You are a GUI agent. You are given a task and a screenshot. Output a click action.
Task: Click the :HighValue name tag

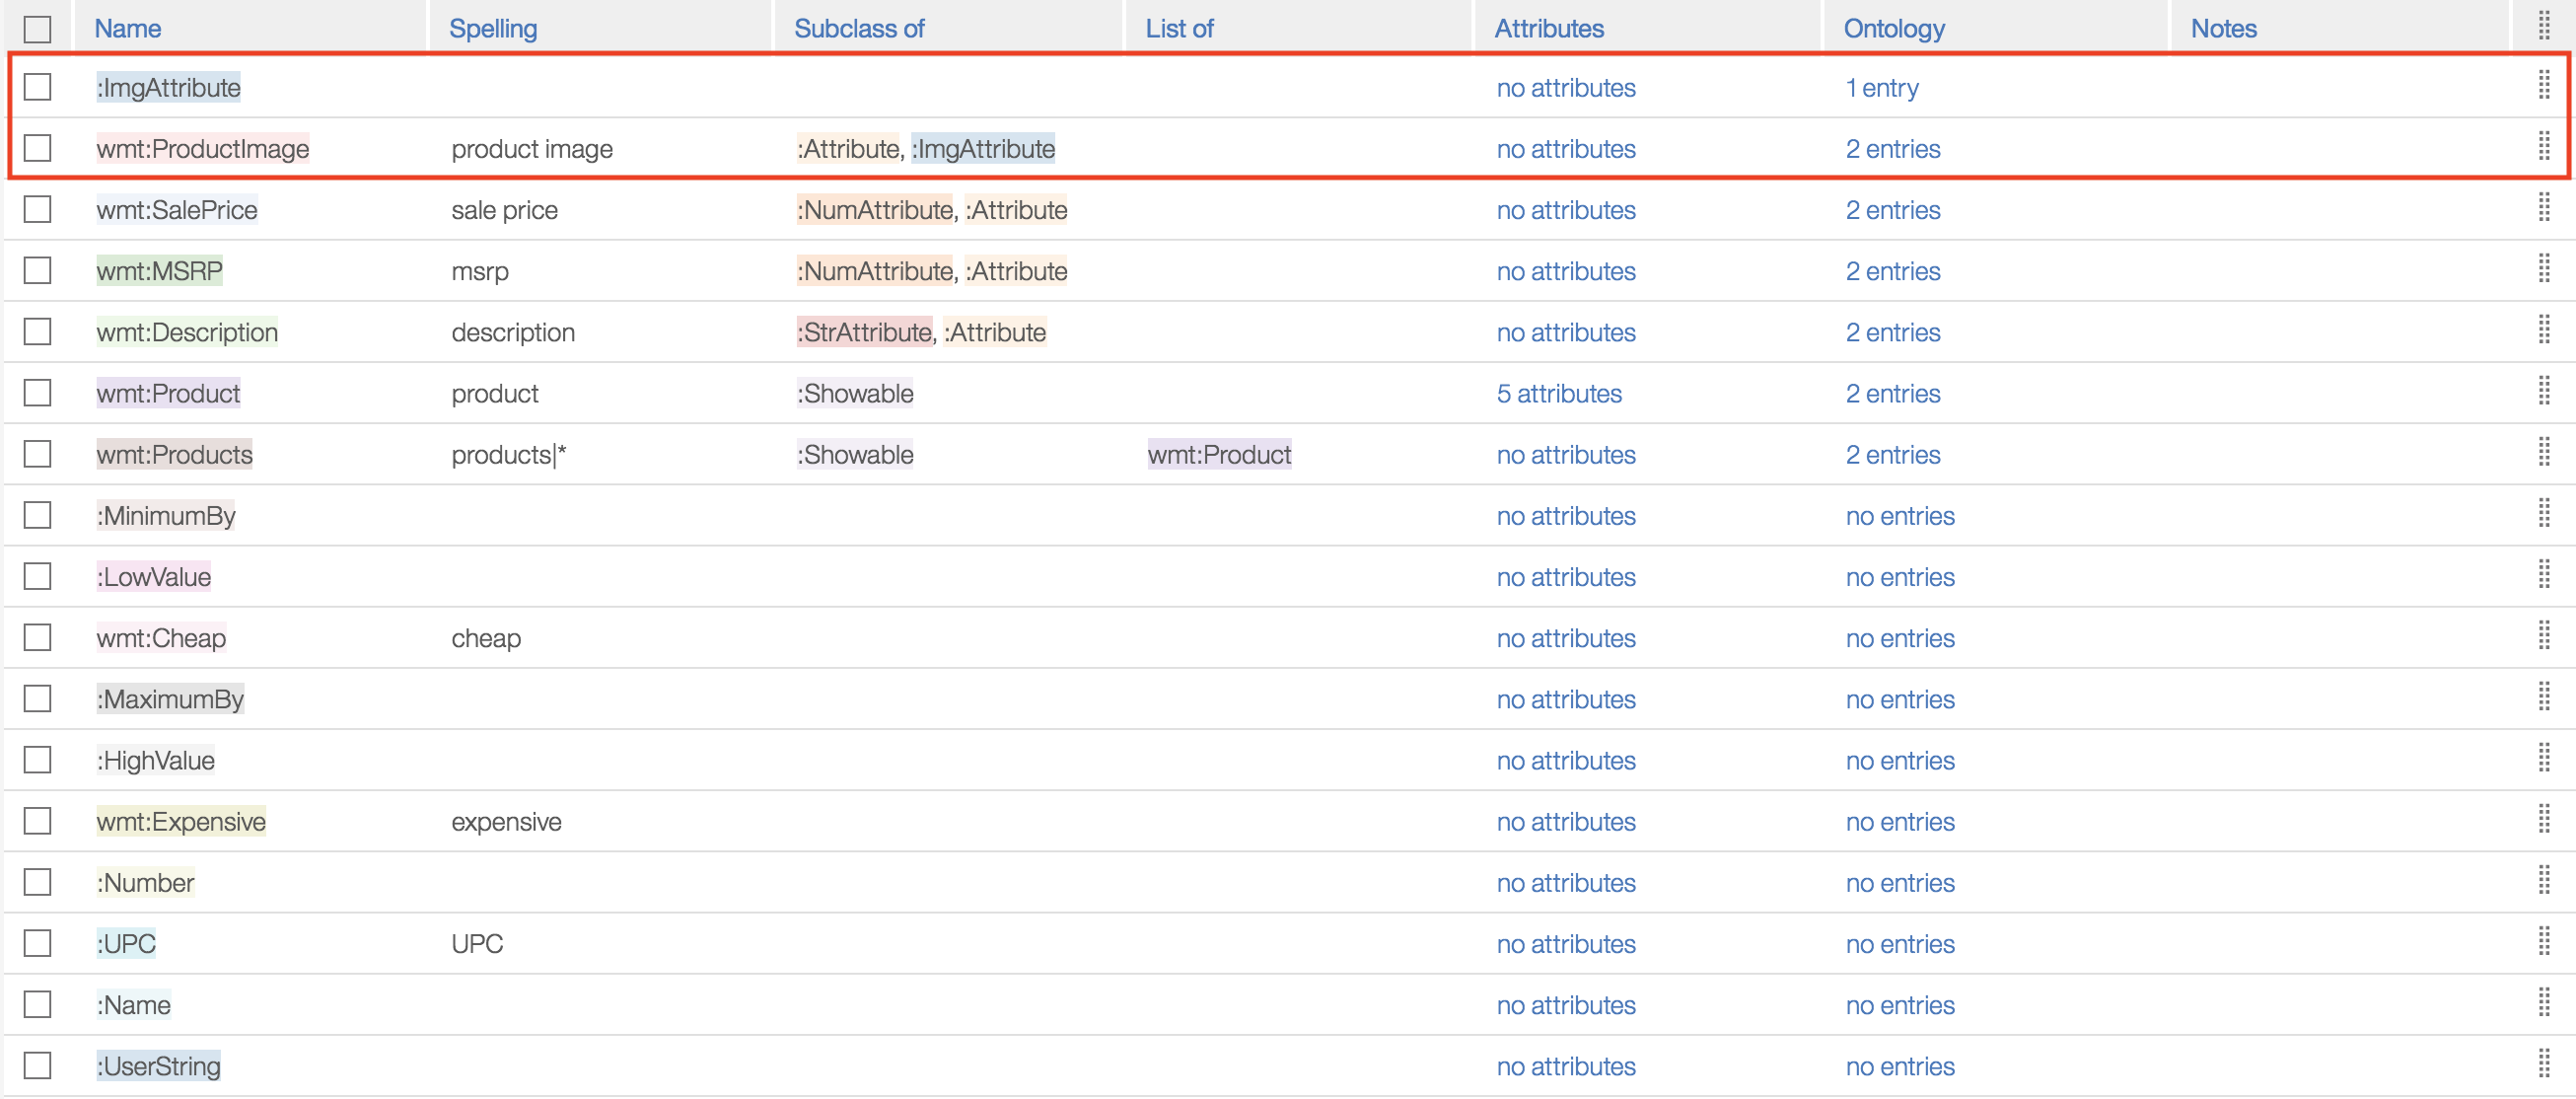155,761
